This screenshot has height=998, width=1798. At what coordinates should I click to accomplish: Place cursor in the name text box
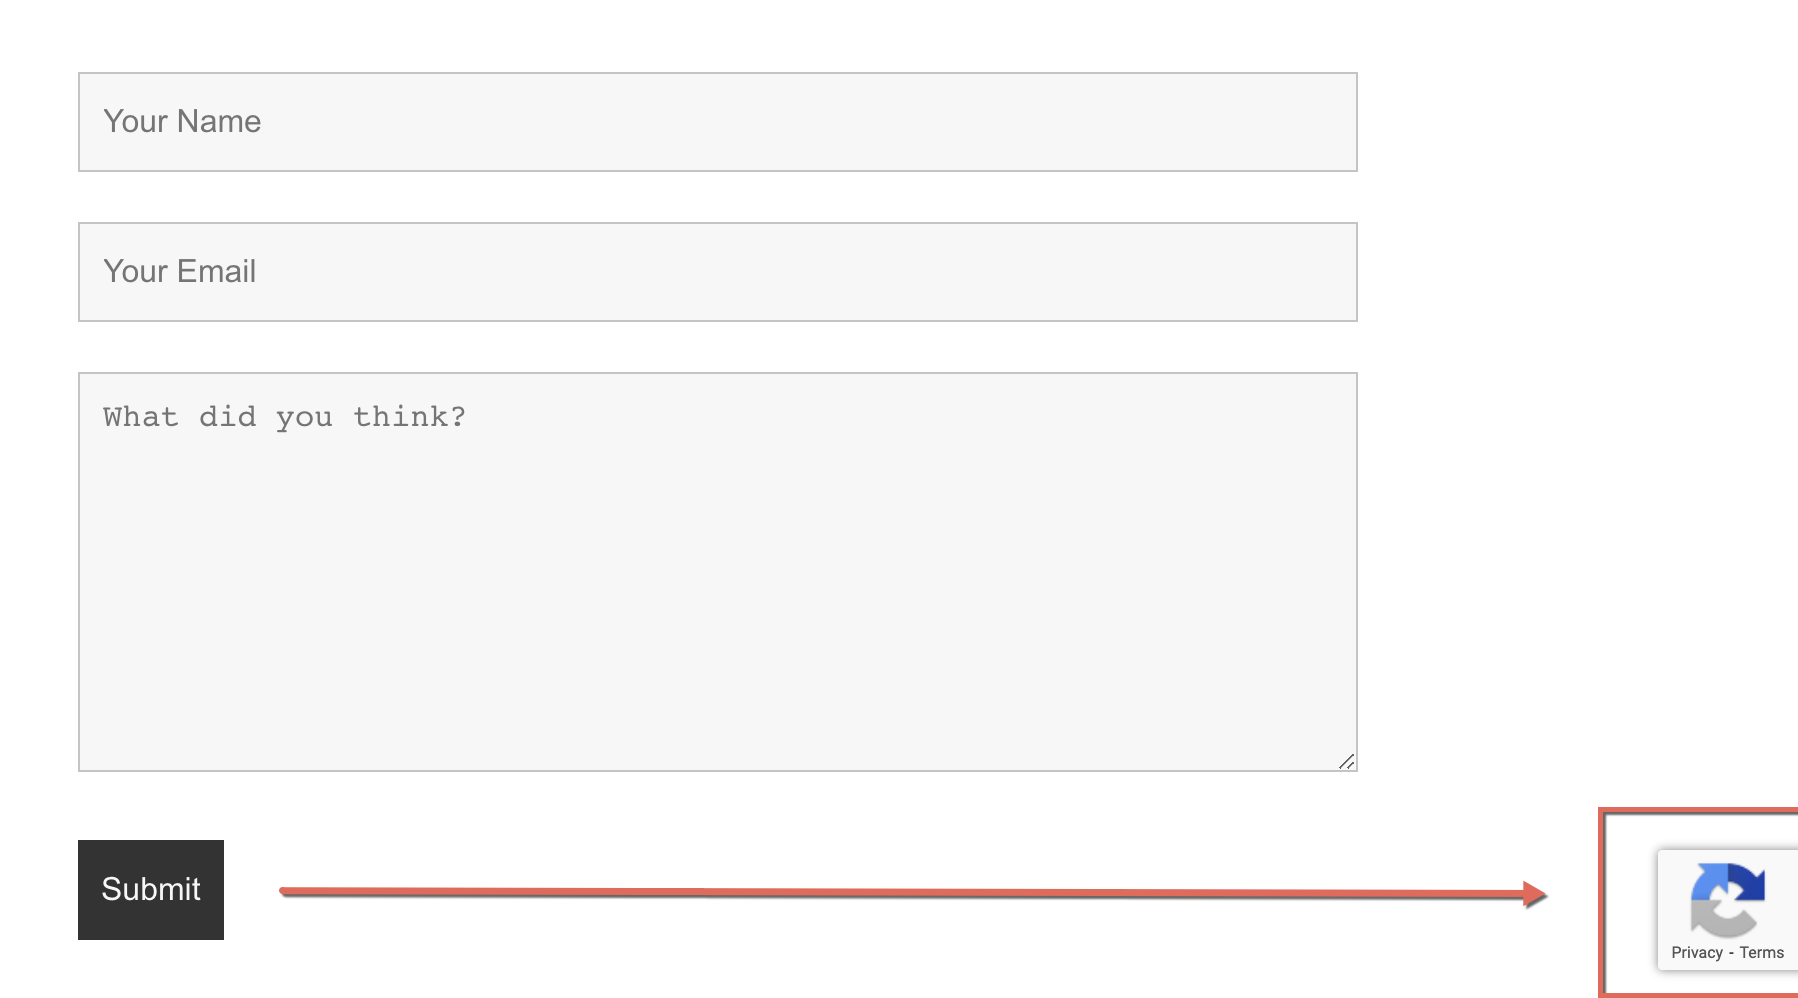point(717,122)
